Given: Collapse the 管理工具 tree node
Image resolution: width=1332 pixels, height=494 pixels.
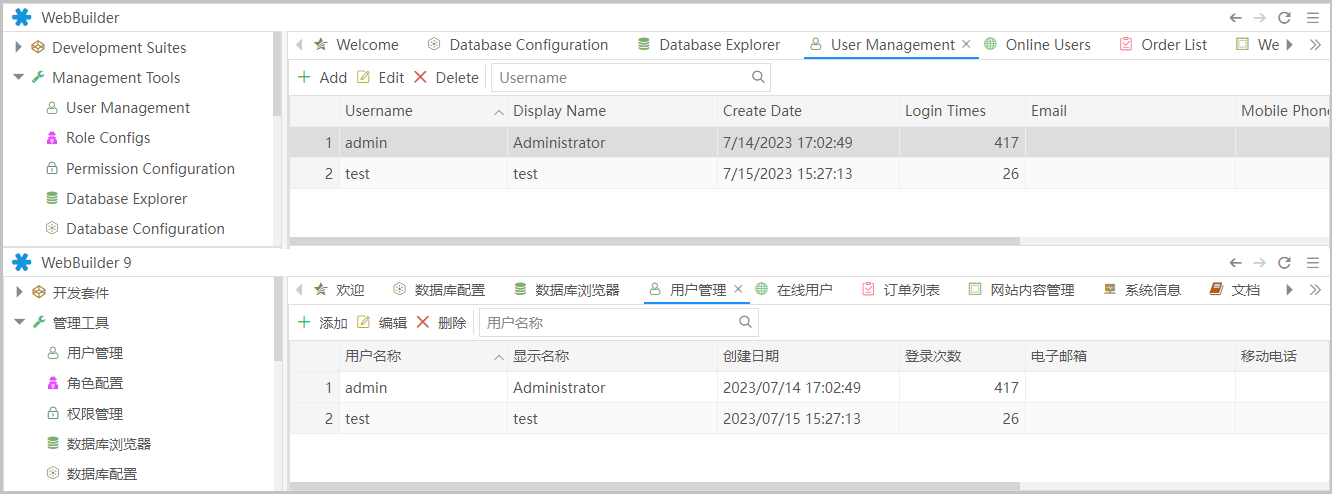Looking at the screenshot, I should coord(18,322).
